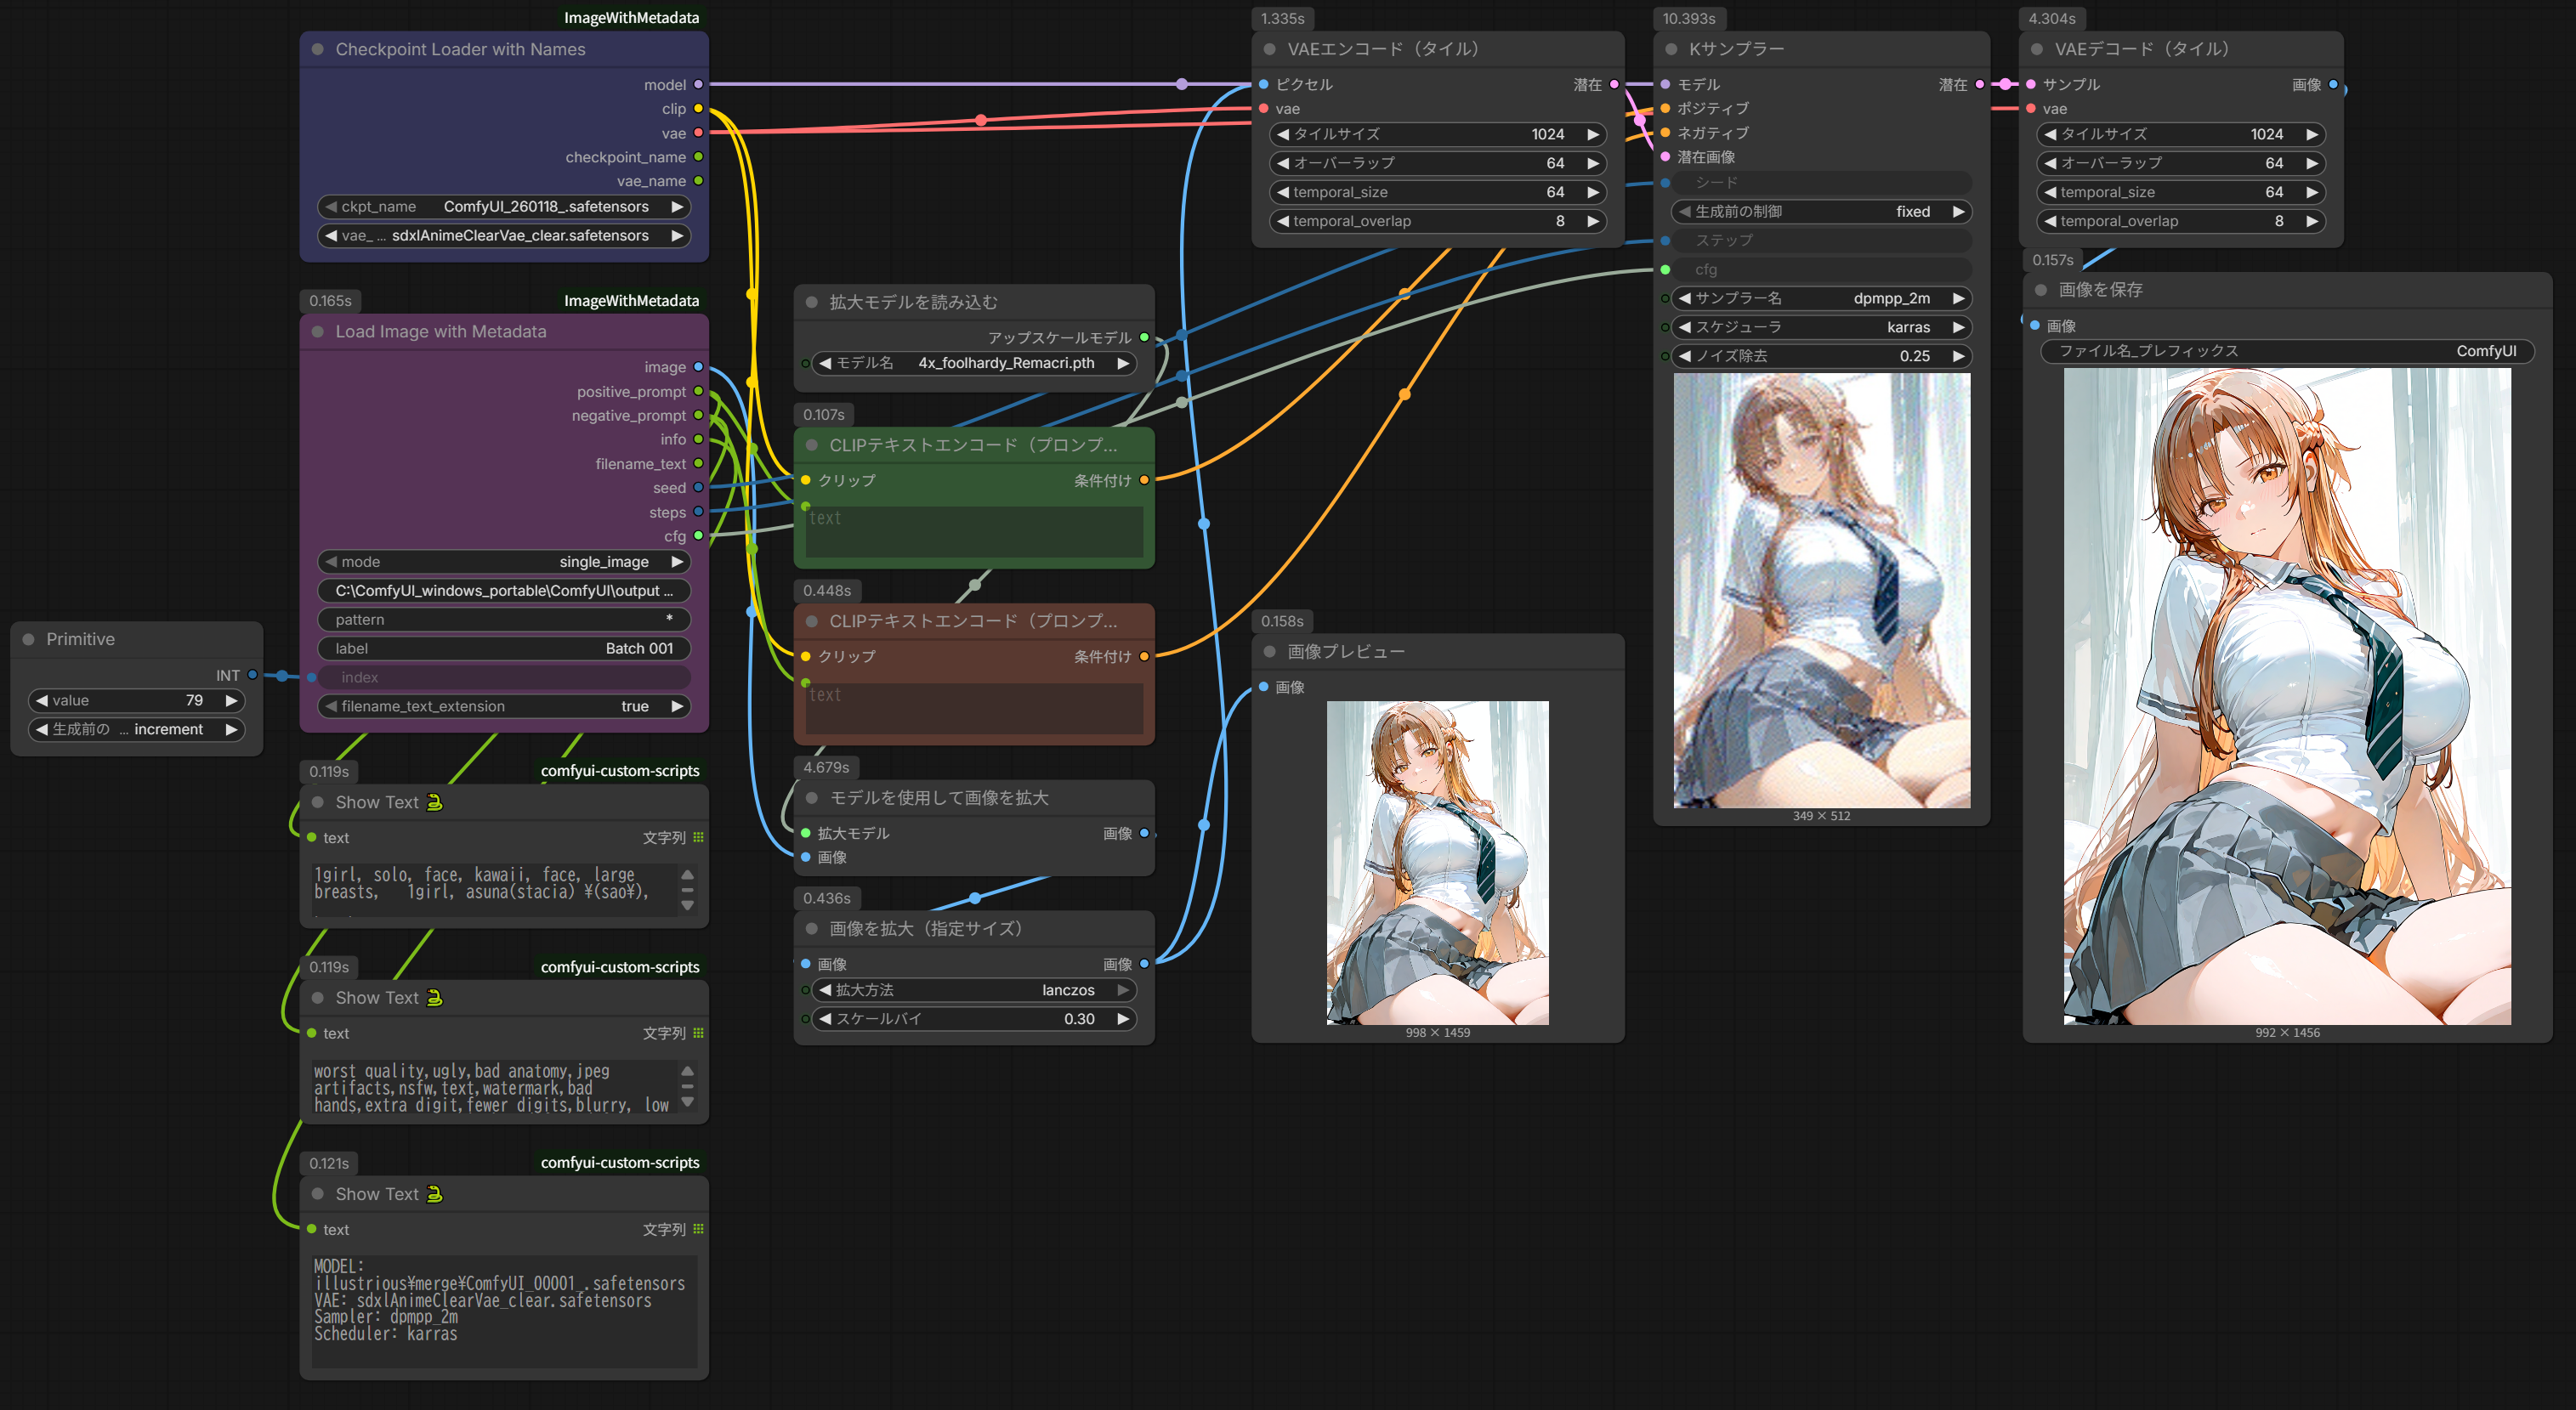Click the snake icon on second Show Text node
This screenshot has height=1410, width=2576.
coord(434,998)
